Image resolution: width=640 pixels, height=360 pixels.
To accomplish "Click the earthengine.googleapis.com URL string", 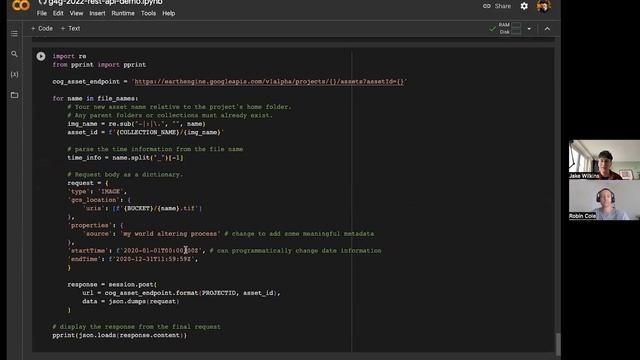I will point(269,82).
